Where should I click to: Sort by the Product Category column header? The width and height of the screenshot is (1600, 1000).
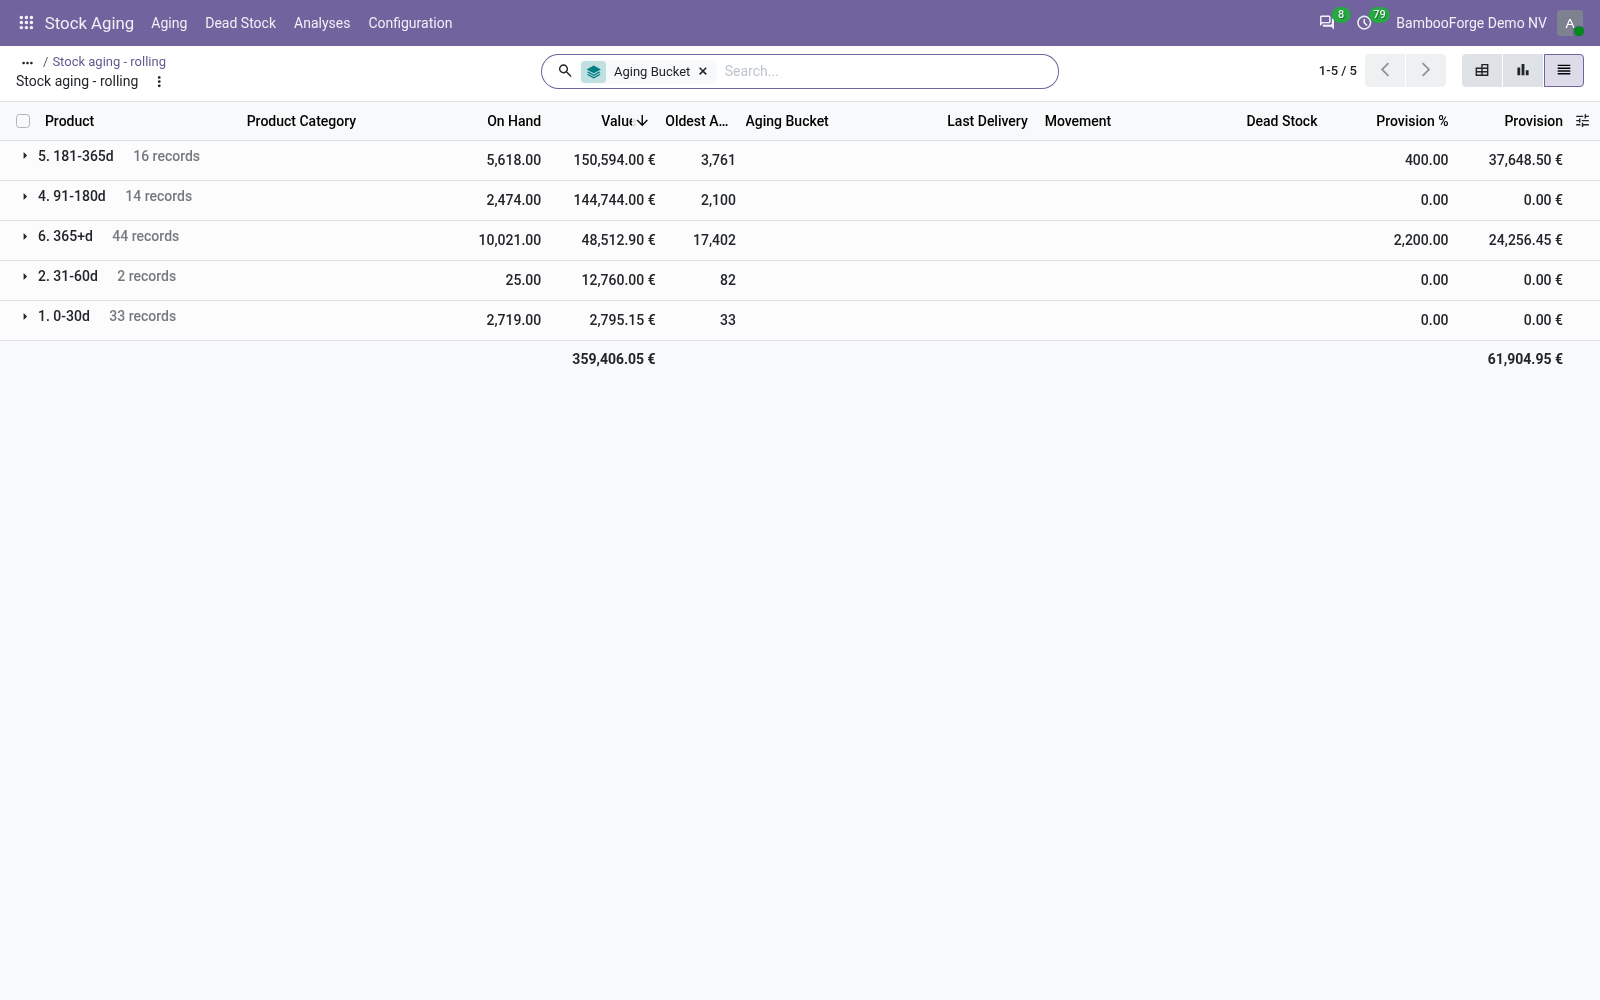[x=301, y=121]
